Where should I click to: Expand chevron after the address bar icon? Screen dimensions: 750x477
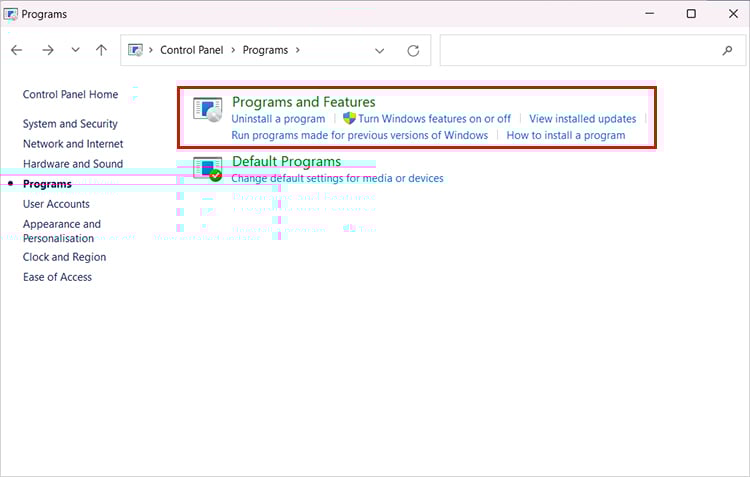[151, 50]
